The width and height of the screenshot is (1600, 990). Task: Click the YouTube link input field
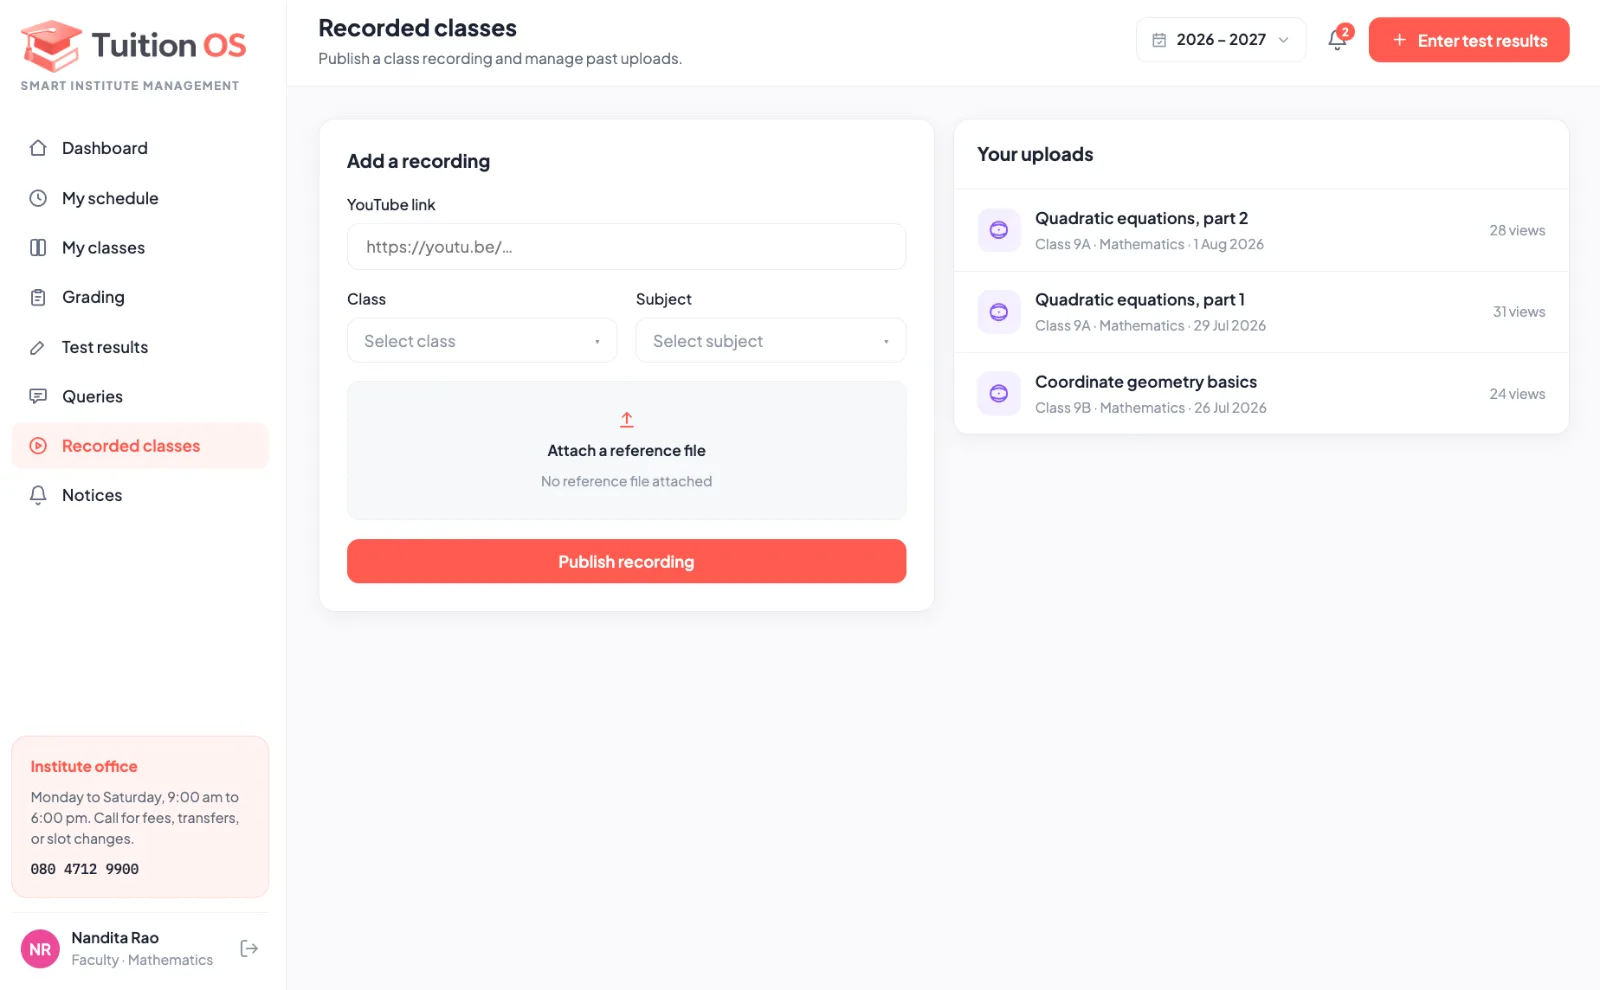coord(627,247)
